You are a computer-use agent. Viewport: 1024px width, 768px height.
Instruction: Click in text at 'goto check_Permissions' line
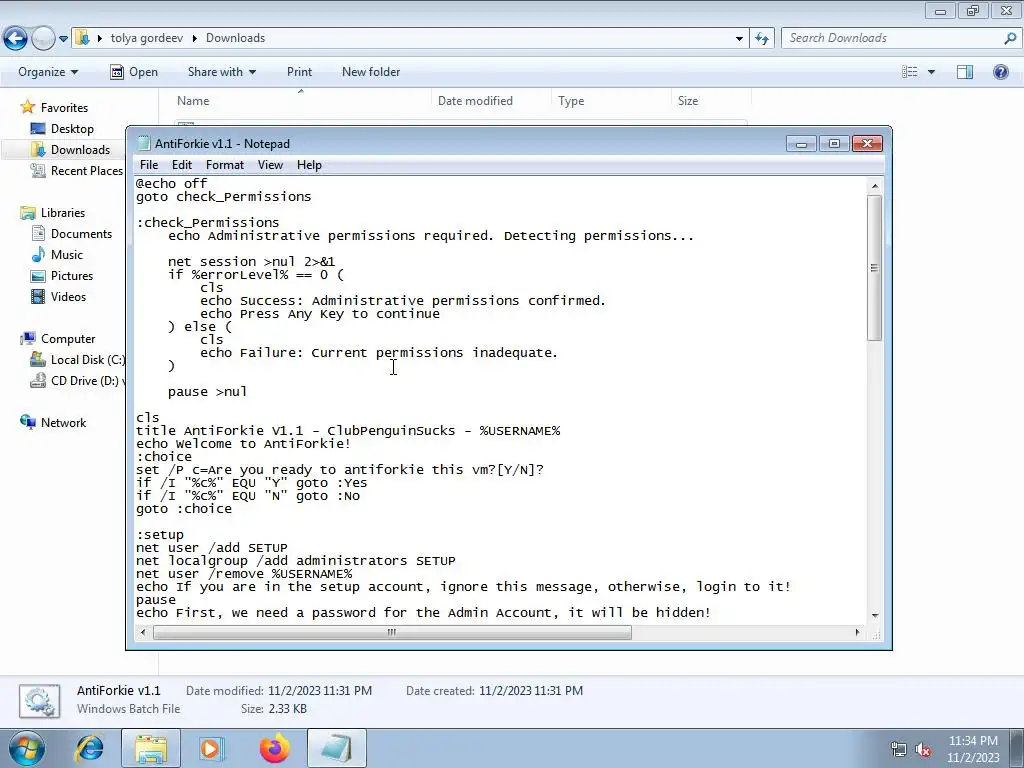tap(223, 197)
